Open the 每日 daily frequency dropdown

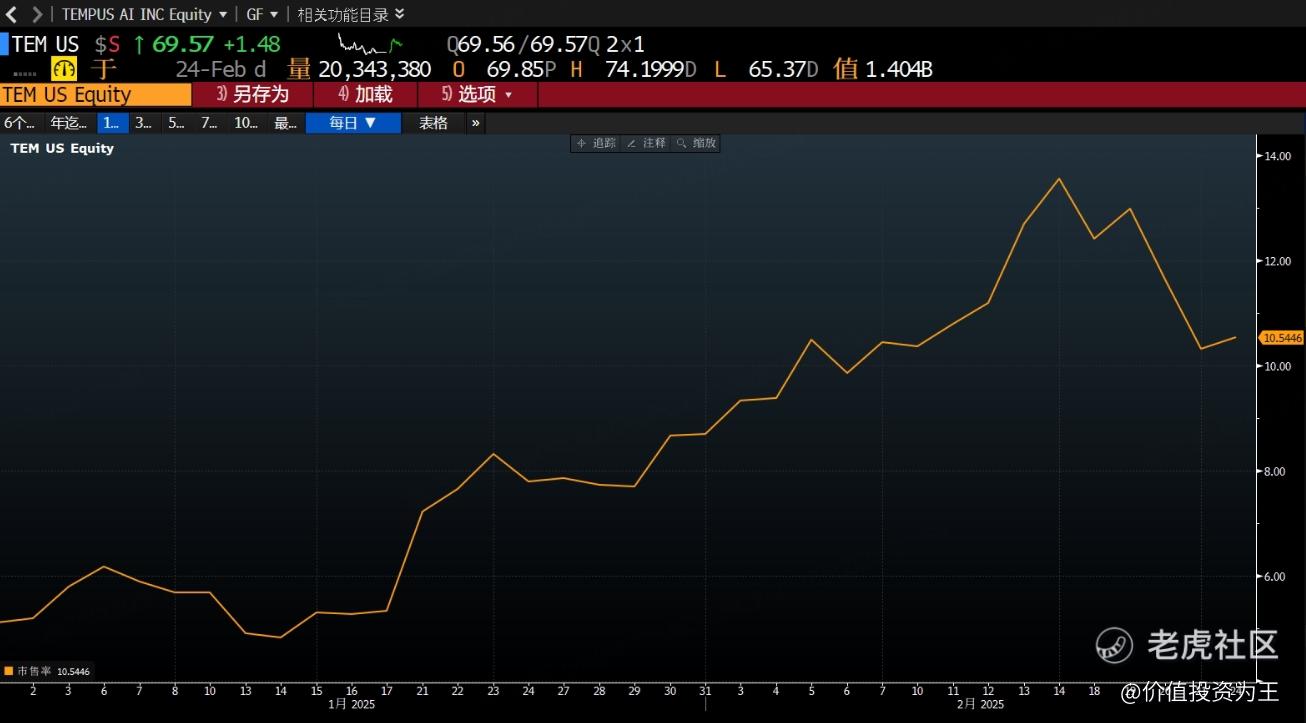point(353,123)
